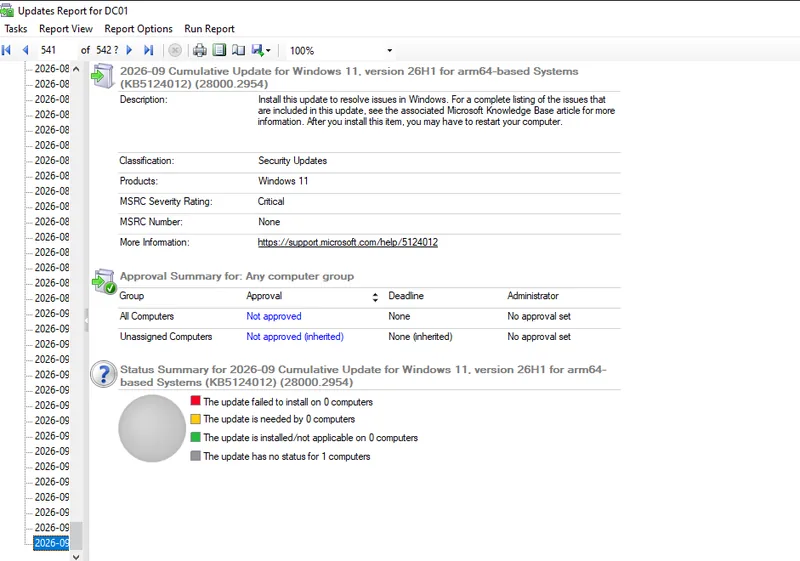Click Run Report in the menu bar
Image resolution: width=800 pixels, height=561 pixels.
pyautogui.click(x=209, y=29)
